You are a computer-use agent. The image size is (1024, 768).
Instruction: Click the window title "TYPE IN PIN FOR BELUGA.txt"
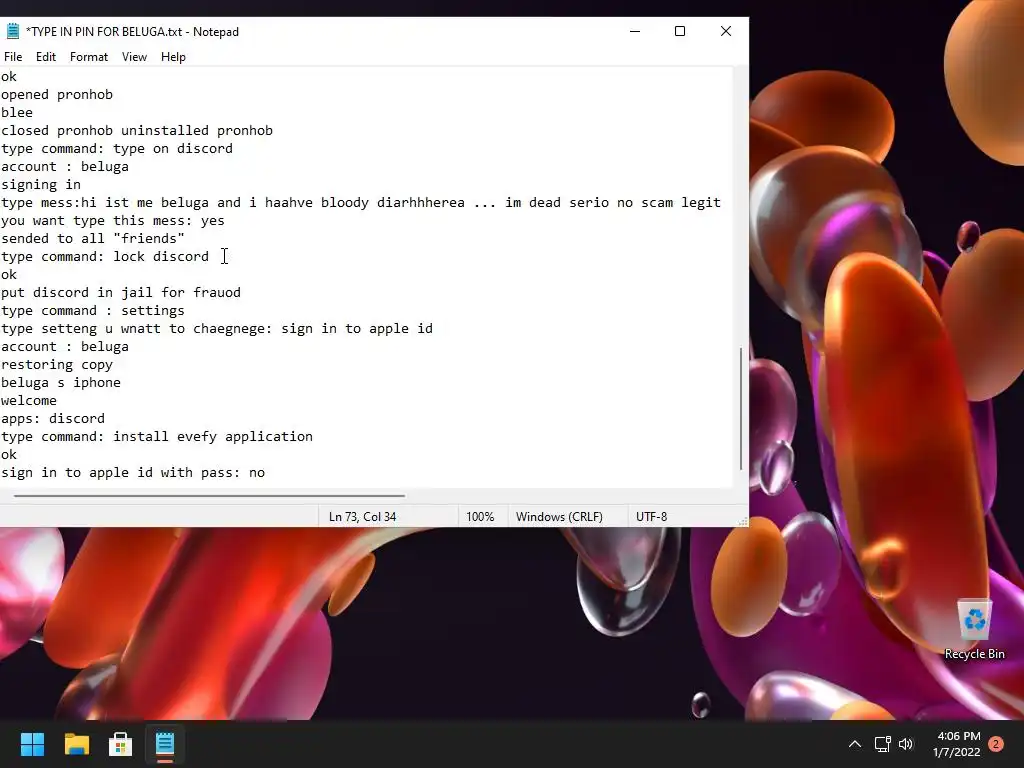pos(132,32)
